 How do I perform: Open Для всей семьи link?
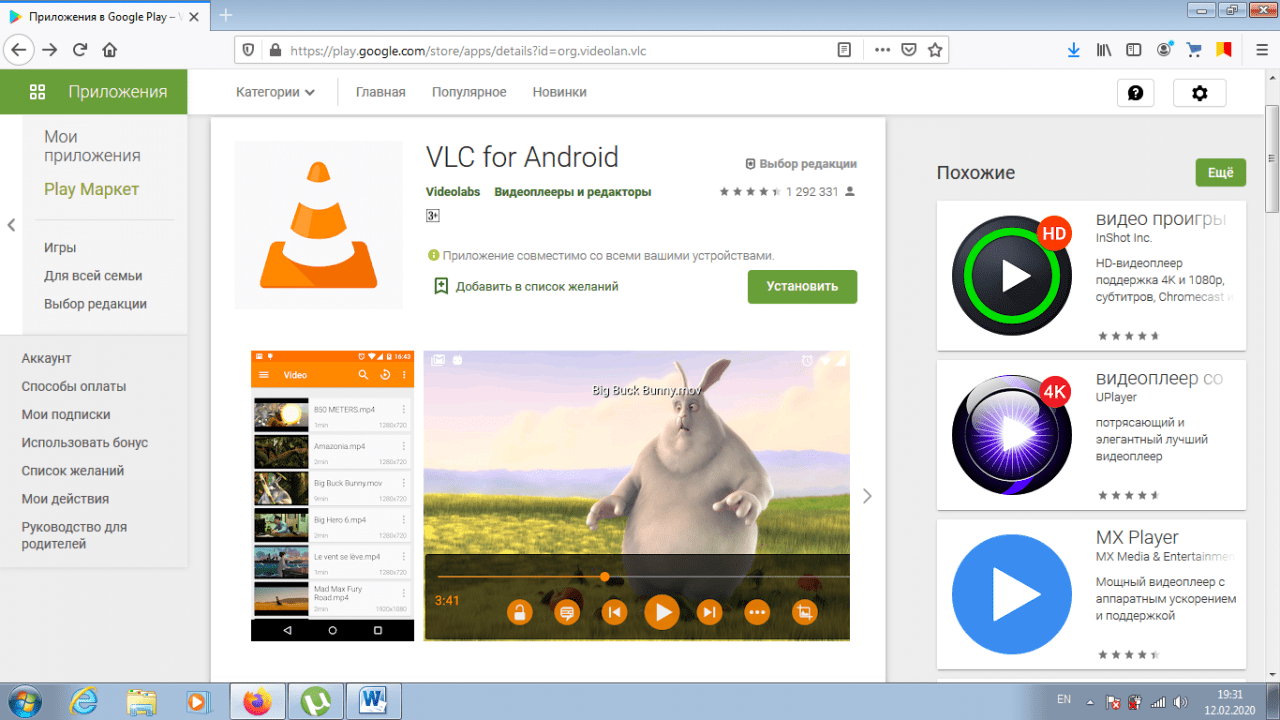93,276
